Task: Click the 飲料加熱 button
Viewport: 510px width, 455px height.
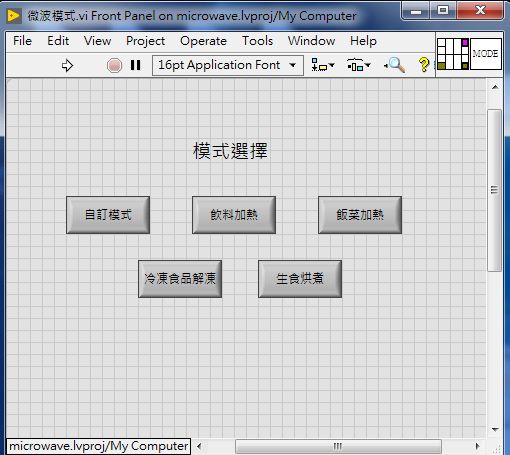Action: tap(234, 215)
